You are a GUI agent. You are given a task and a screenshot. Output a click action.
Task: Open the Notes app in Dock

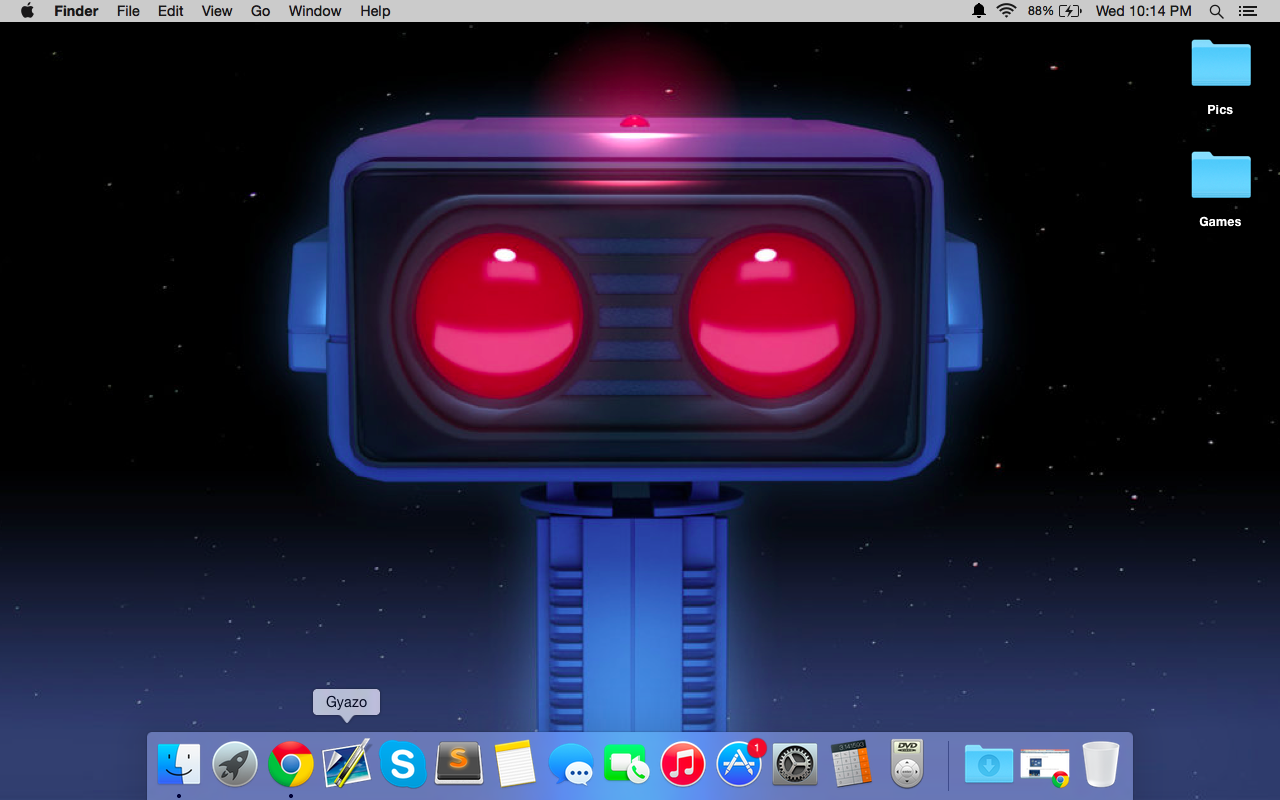pyautogui.click(x=515, y=765)
